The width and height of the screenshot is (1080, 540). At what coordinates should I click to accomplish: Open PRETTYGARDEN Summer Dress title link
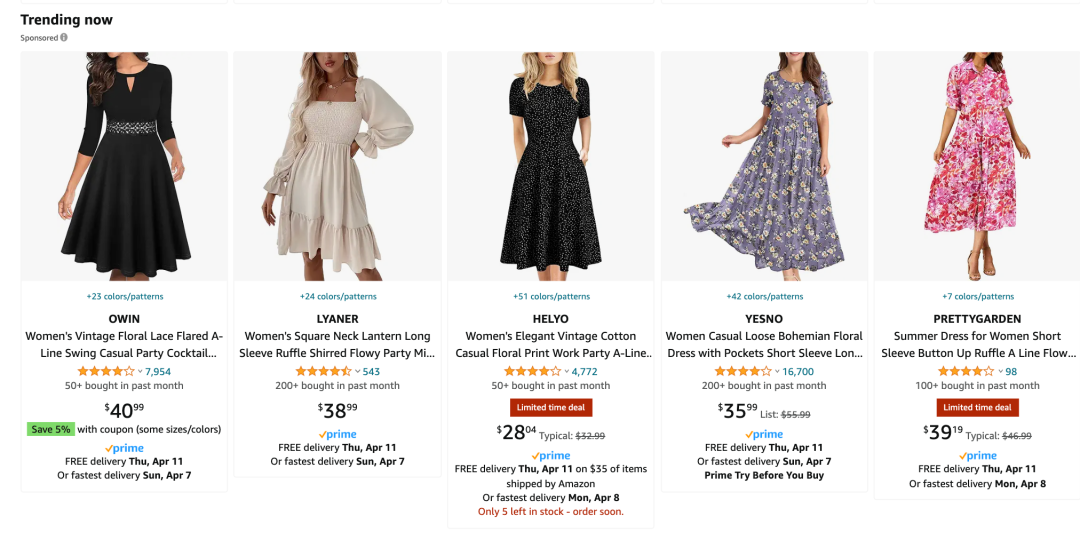977,345
